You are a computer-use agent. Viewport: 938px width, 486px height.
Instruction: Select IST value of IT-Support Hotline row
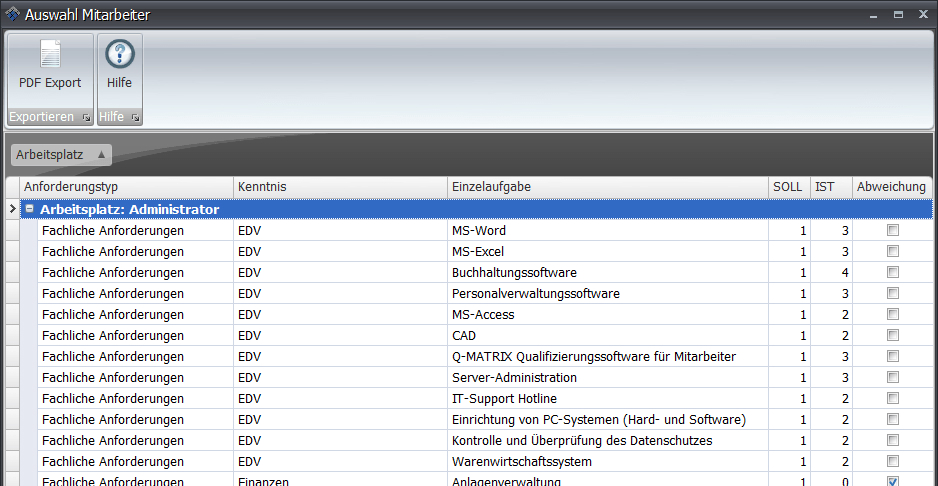[x=830, y=399]
